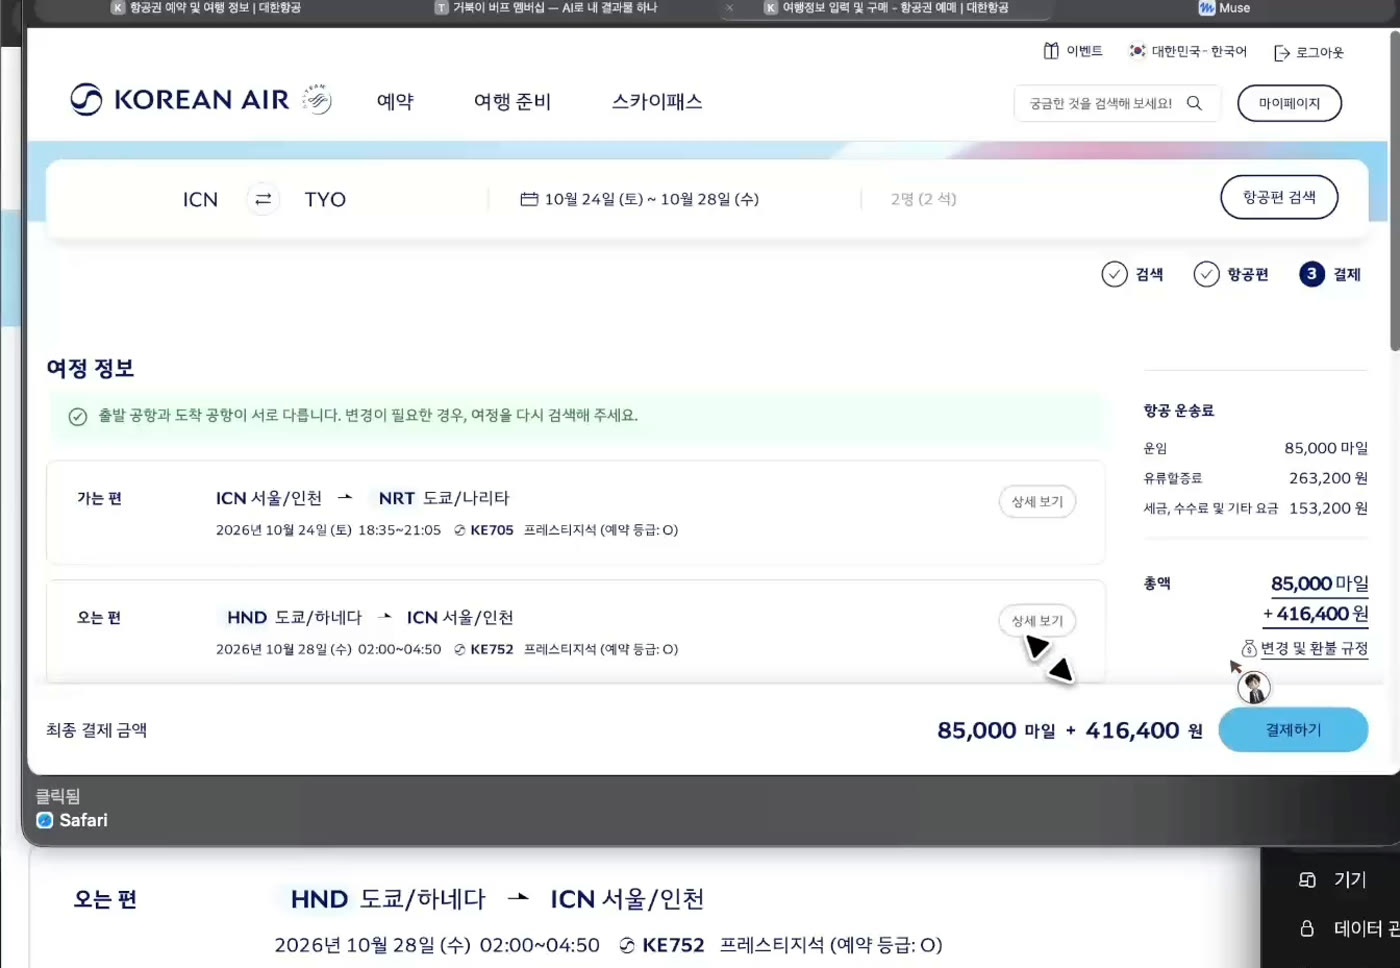Open the 예약 menu
1400x968 pixels.
point(395,101)
